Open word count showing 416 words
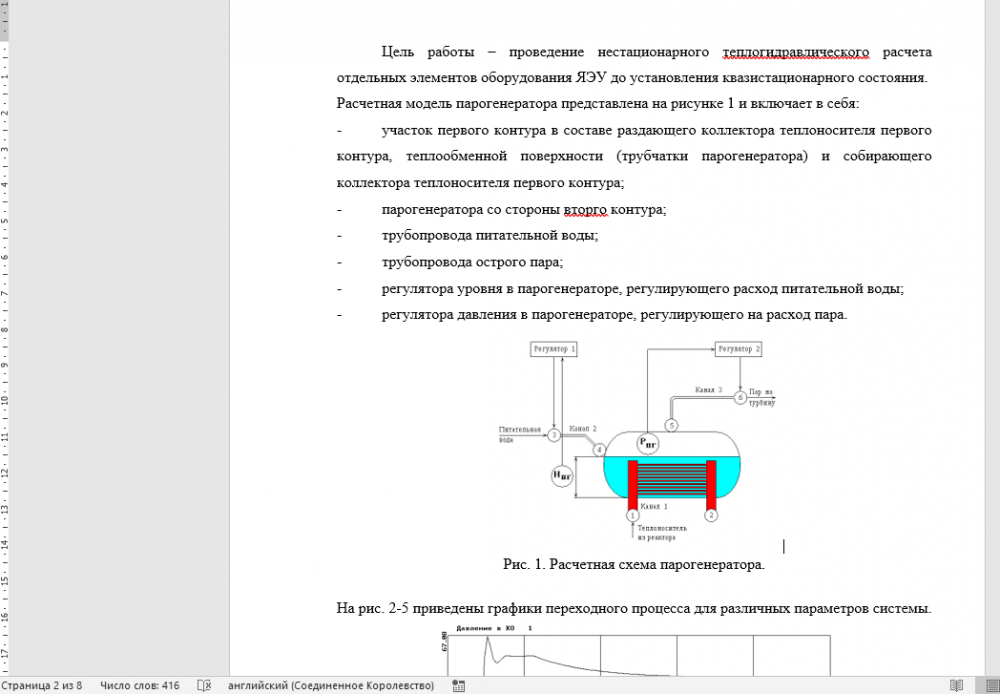 [140, 685]
